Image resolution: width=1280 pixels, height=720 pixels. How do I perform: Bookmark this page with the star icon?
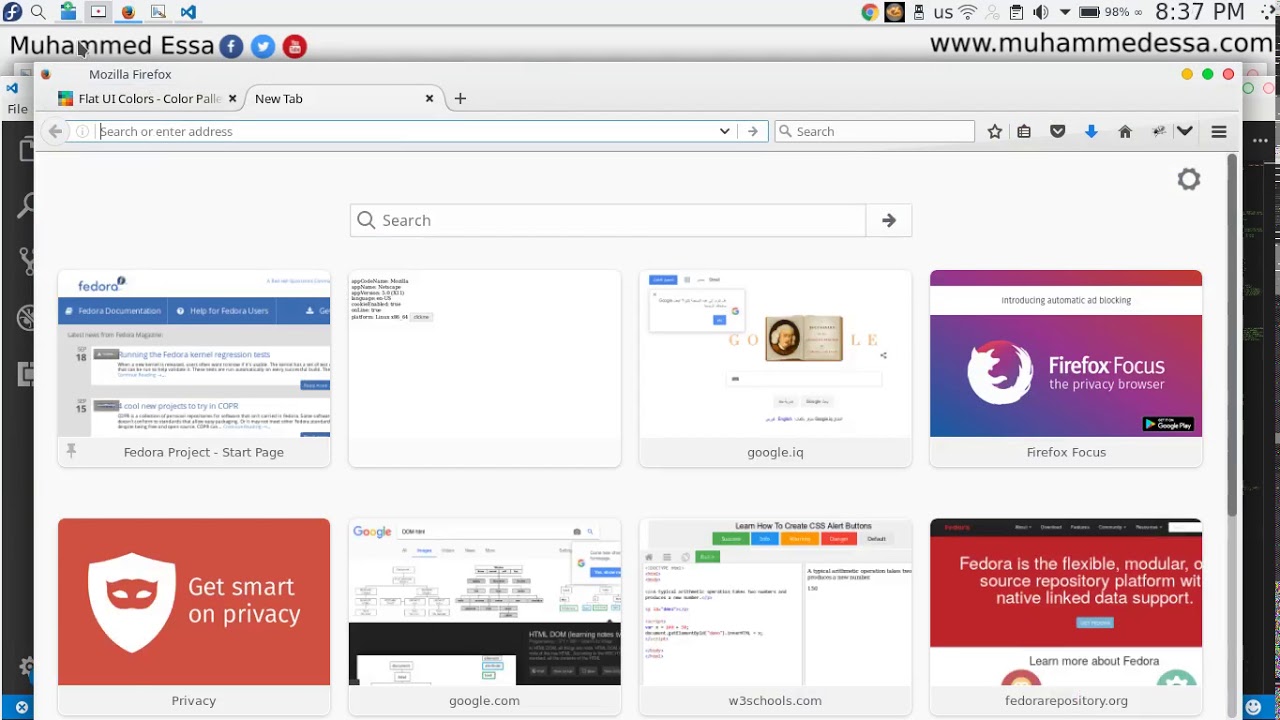(995, 131)
